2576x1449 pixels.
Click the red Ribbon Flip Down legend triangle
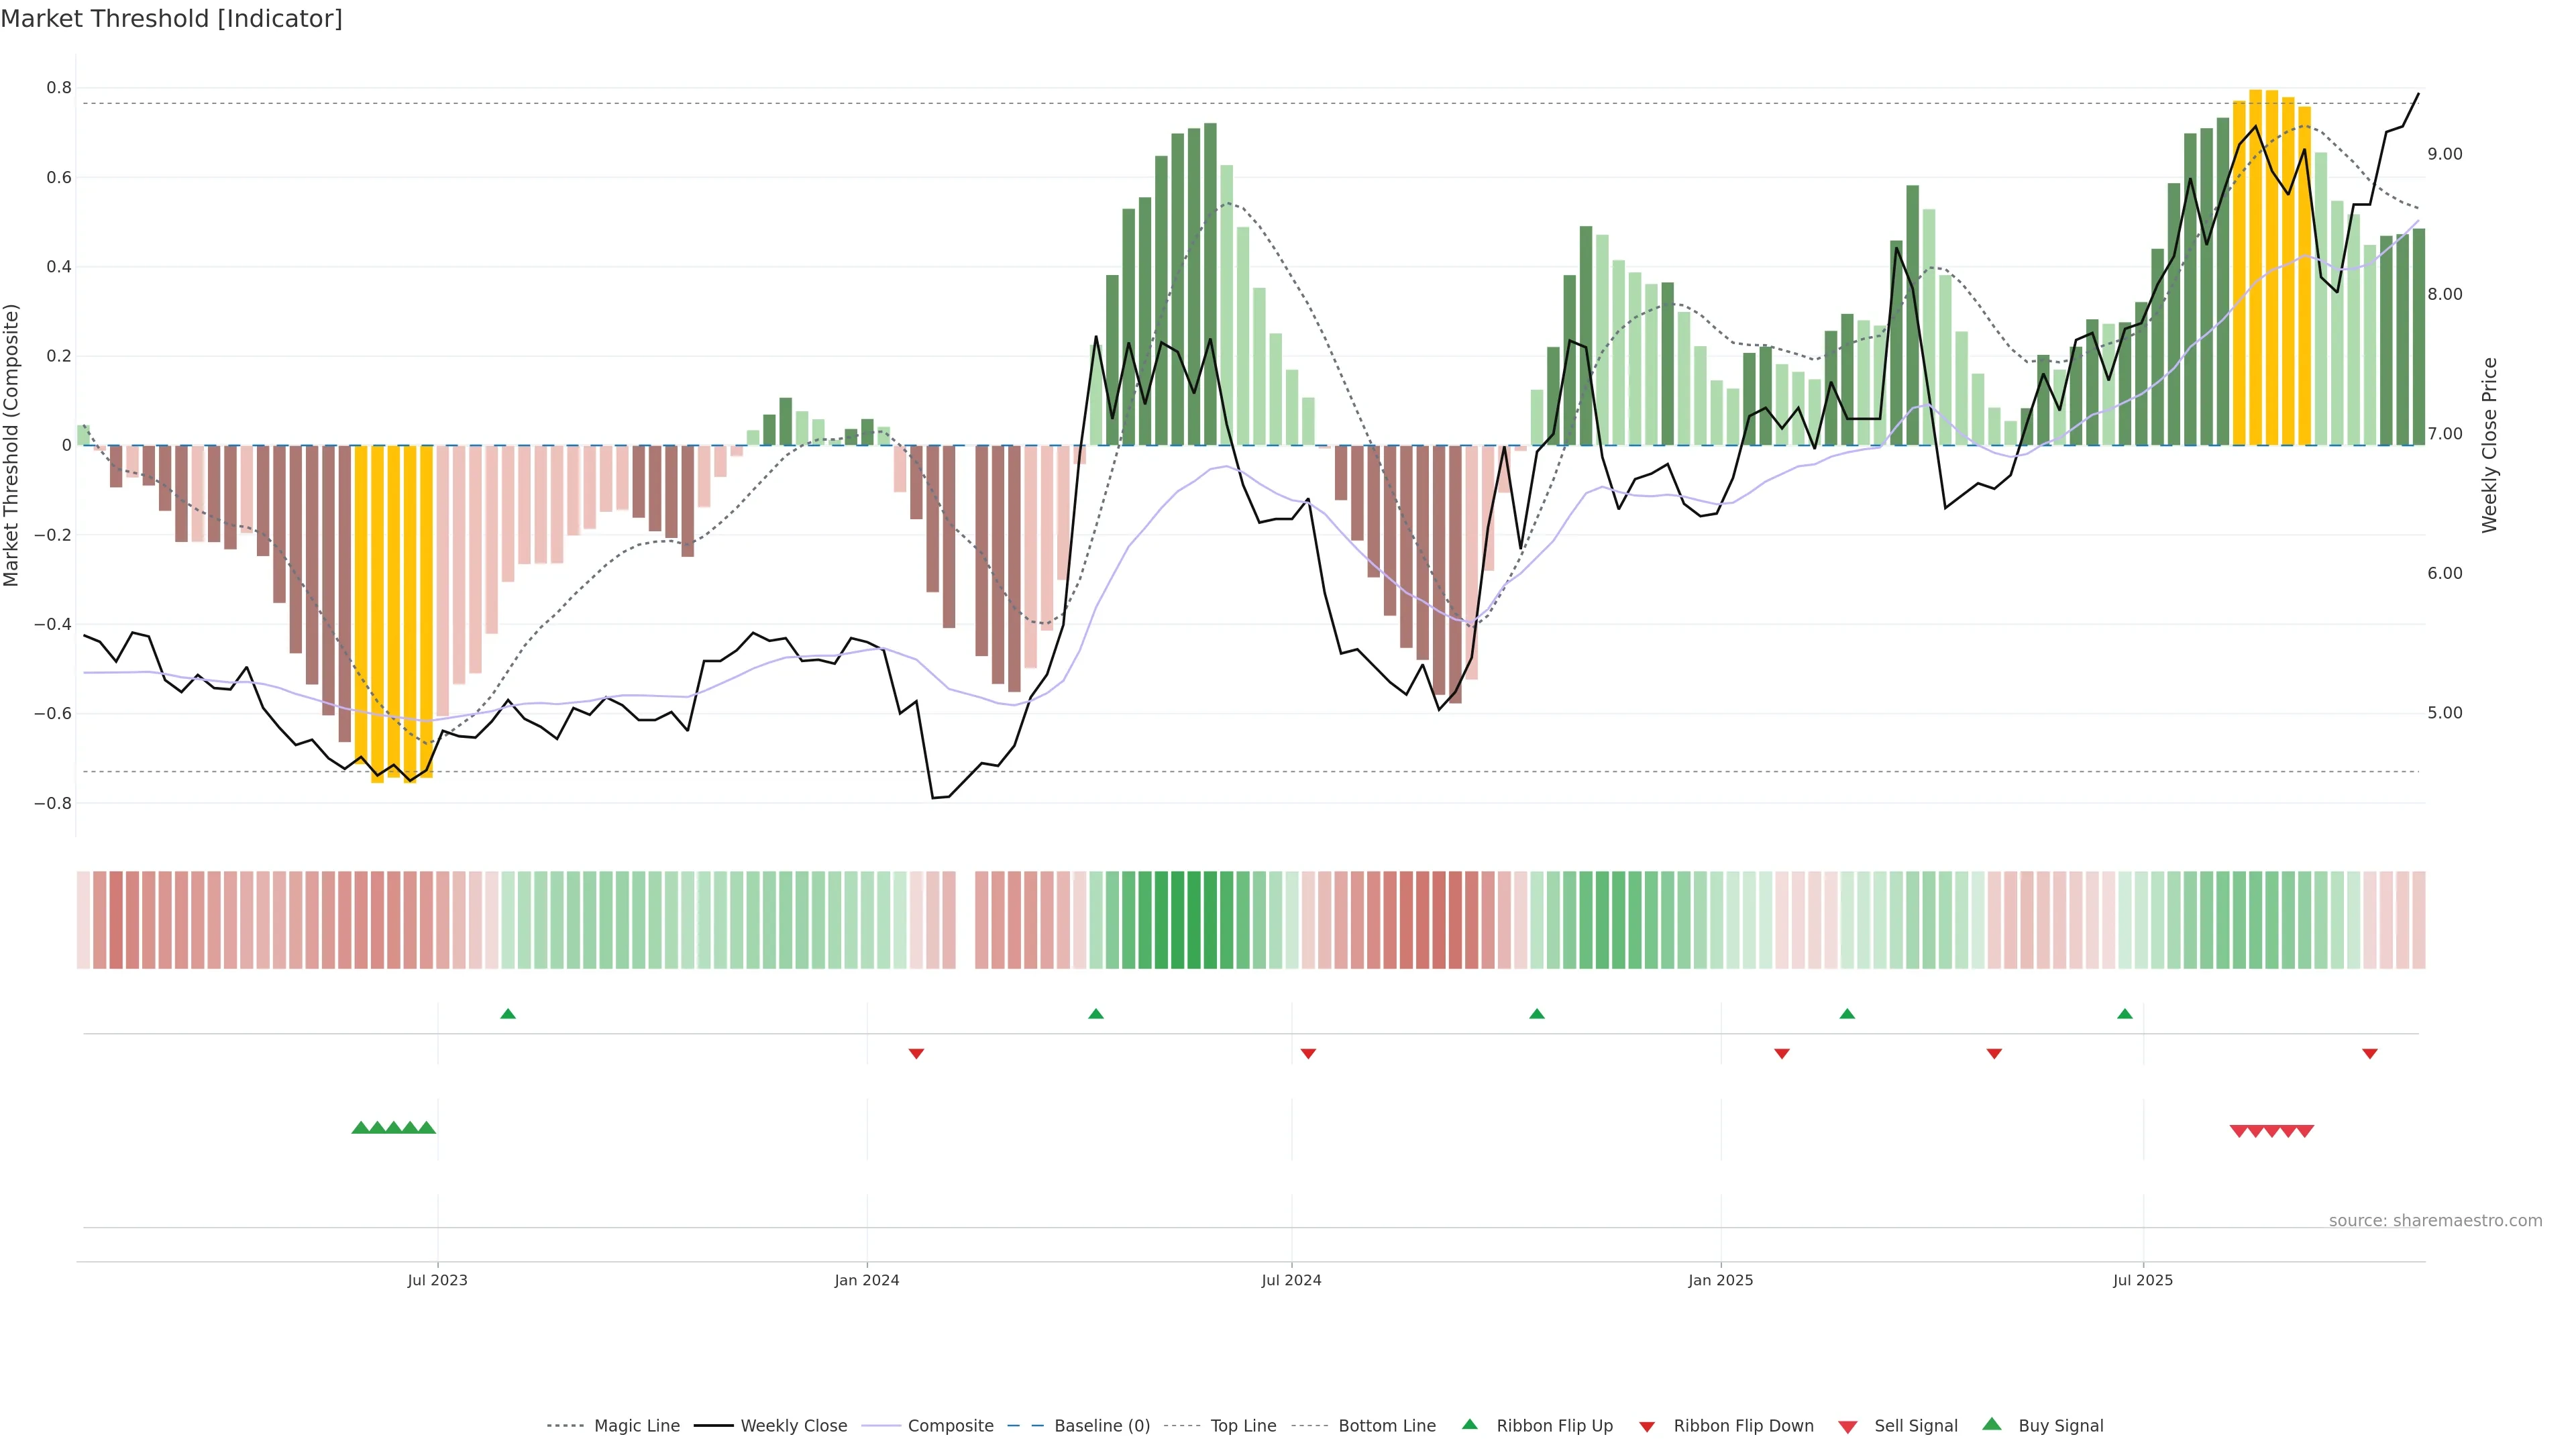point(1647,1426)
